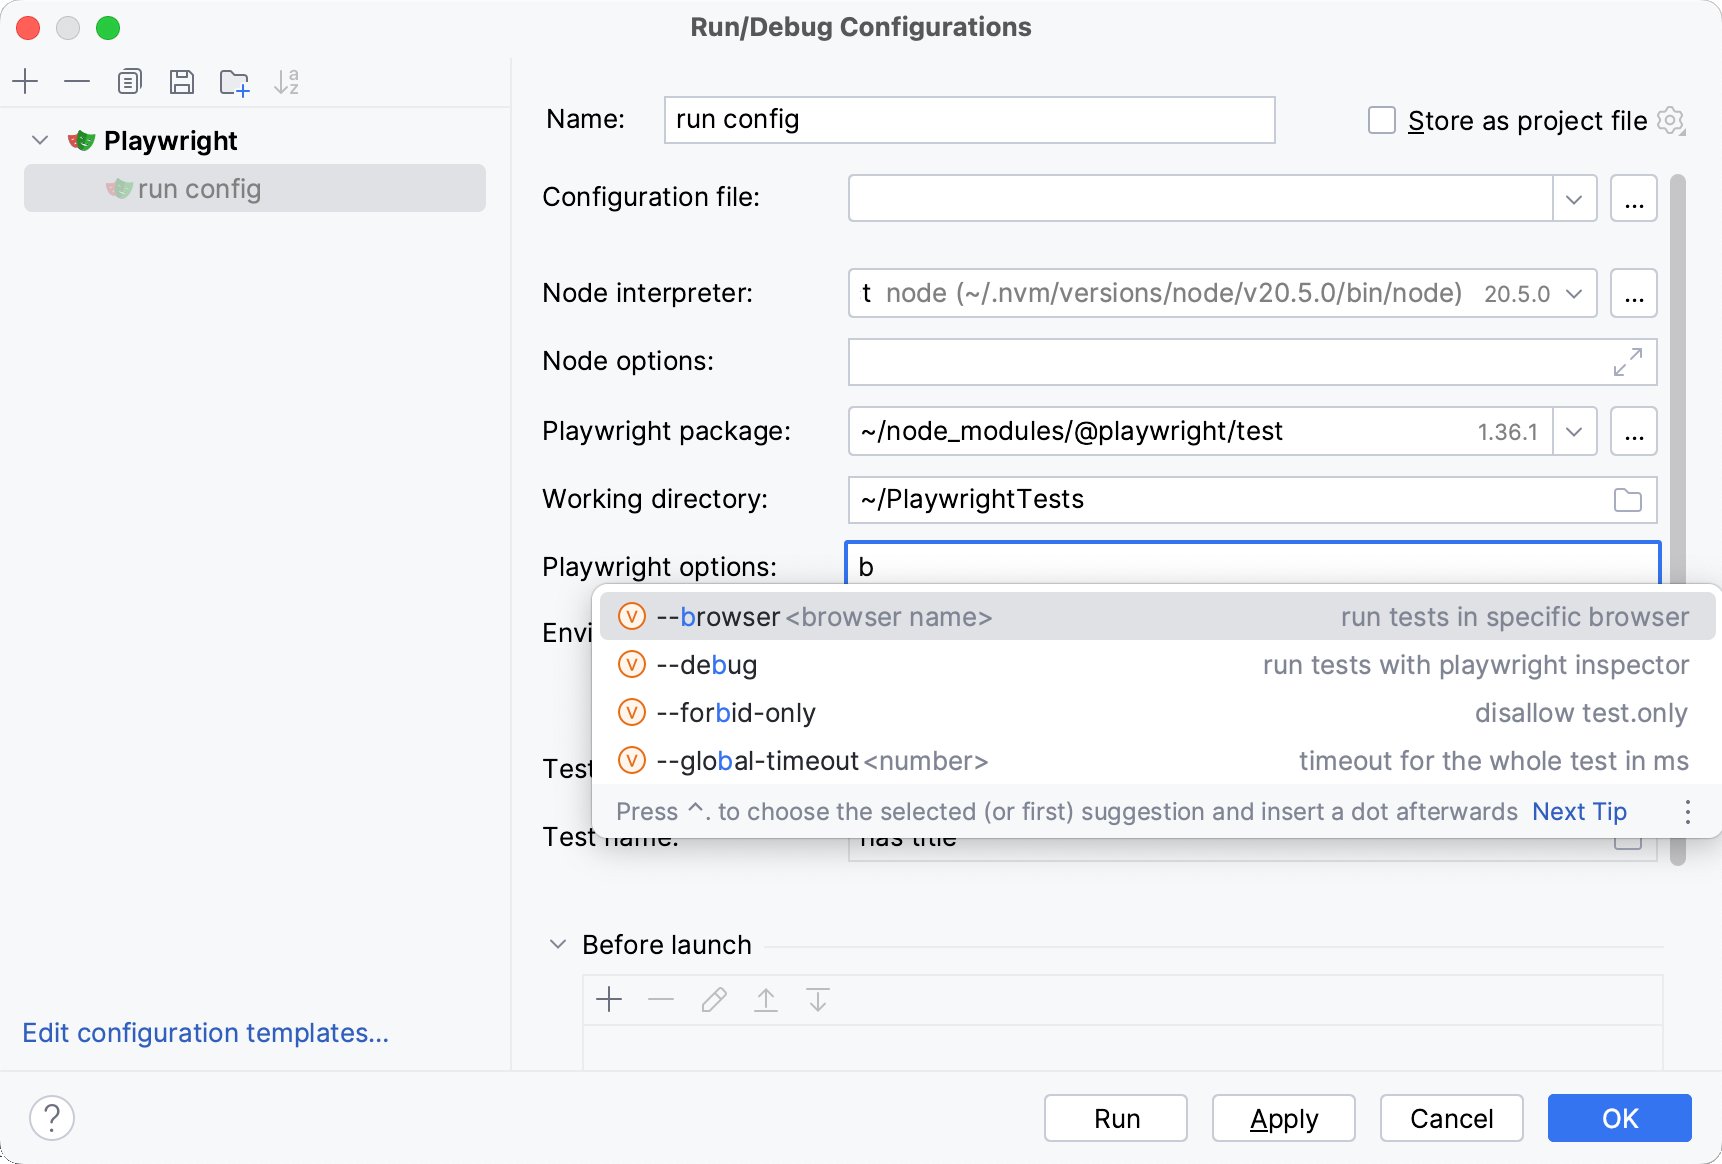The height and width of the screenshot is (1164, 1722).
Task: Click the Remove Configuration minus icon
Action: click(x=77, y=81)
